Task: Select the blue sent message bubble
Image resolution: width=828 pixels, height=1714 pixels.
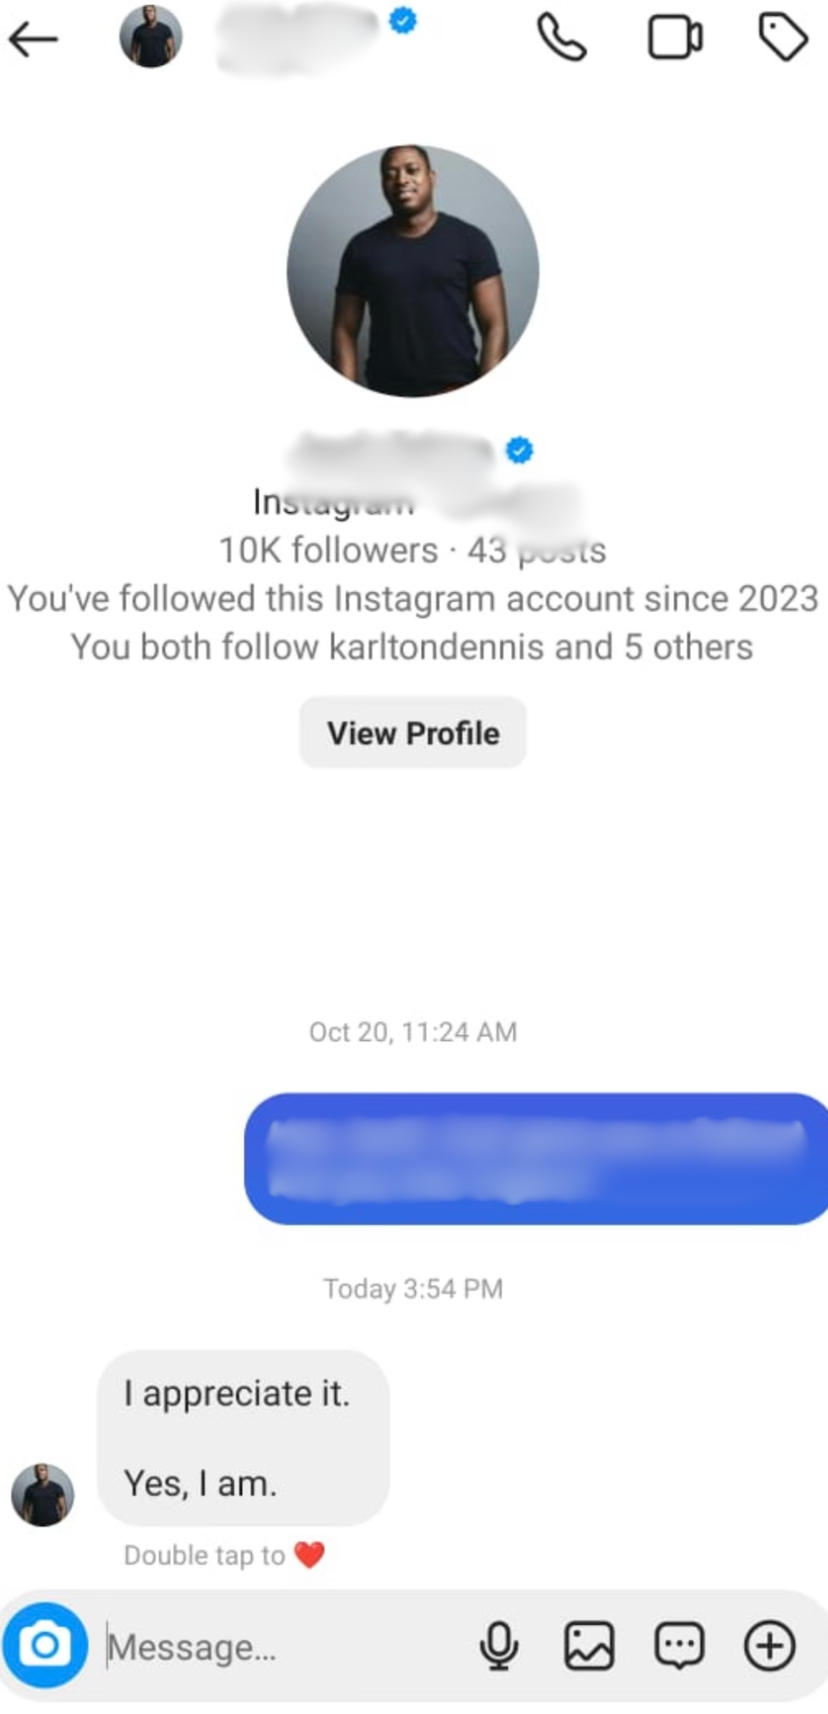Action: [536, 1158]
